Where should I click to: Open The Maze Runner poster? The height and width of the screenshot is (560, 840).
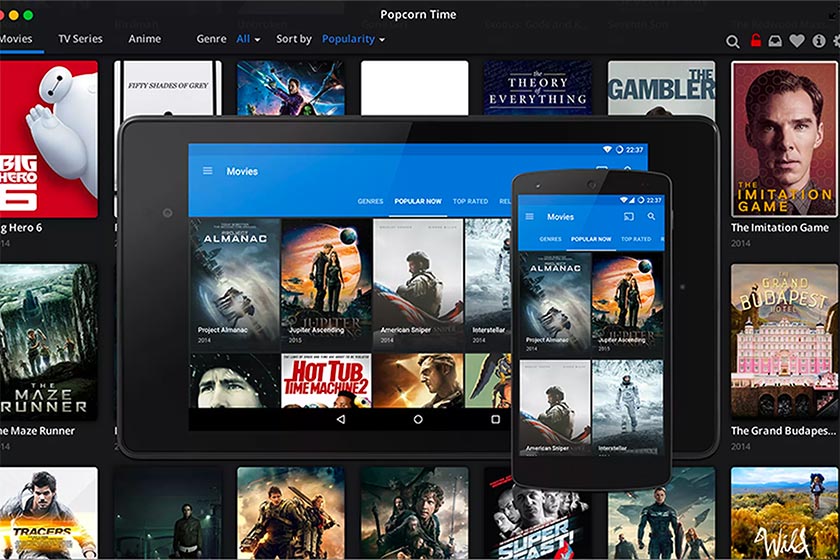pos(49,342)
